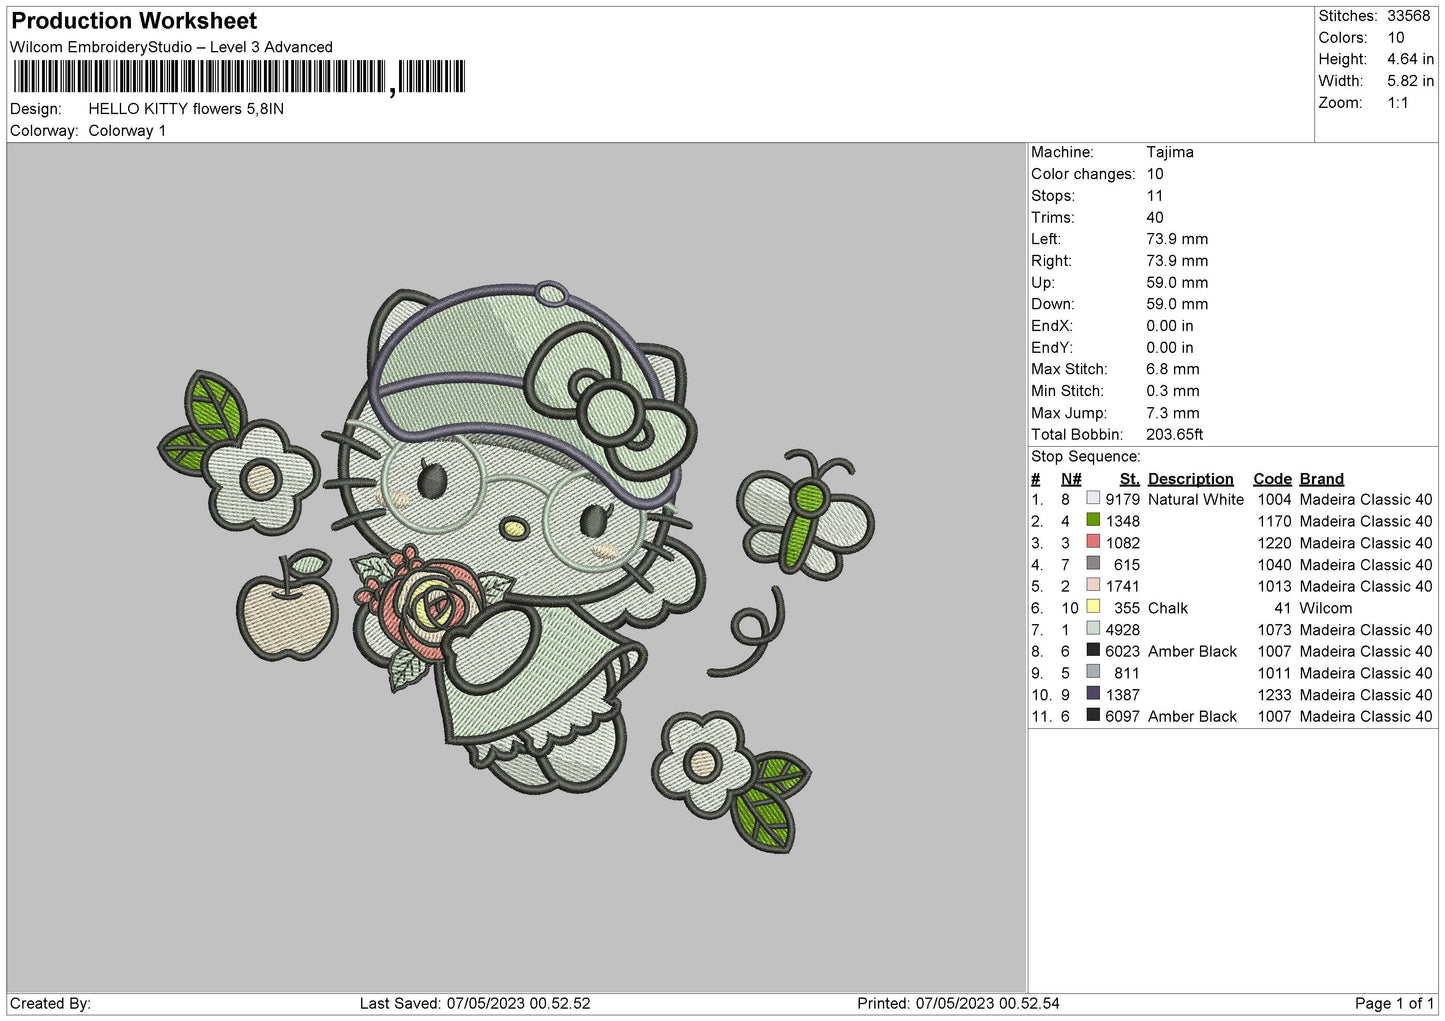The width and height of the screenshot is (1445, 1021).
Task: Click 'Amber Black' in the 6023 row
Action: point(1193,652)
